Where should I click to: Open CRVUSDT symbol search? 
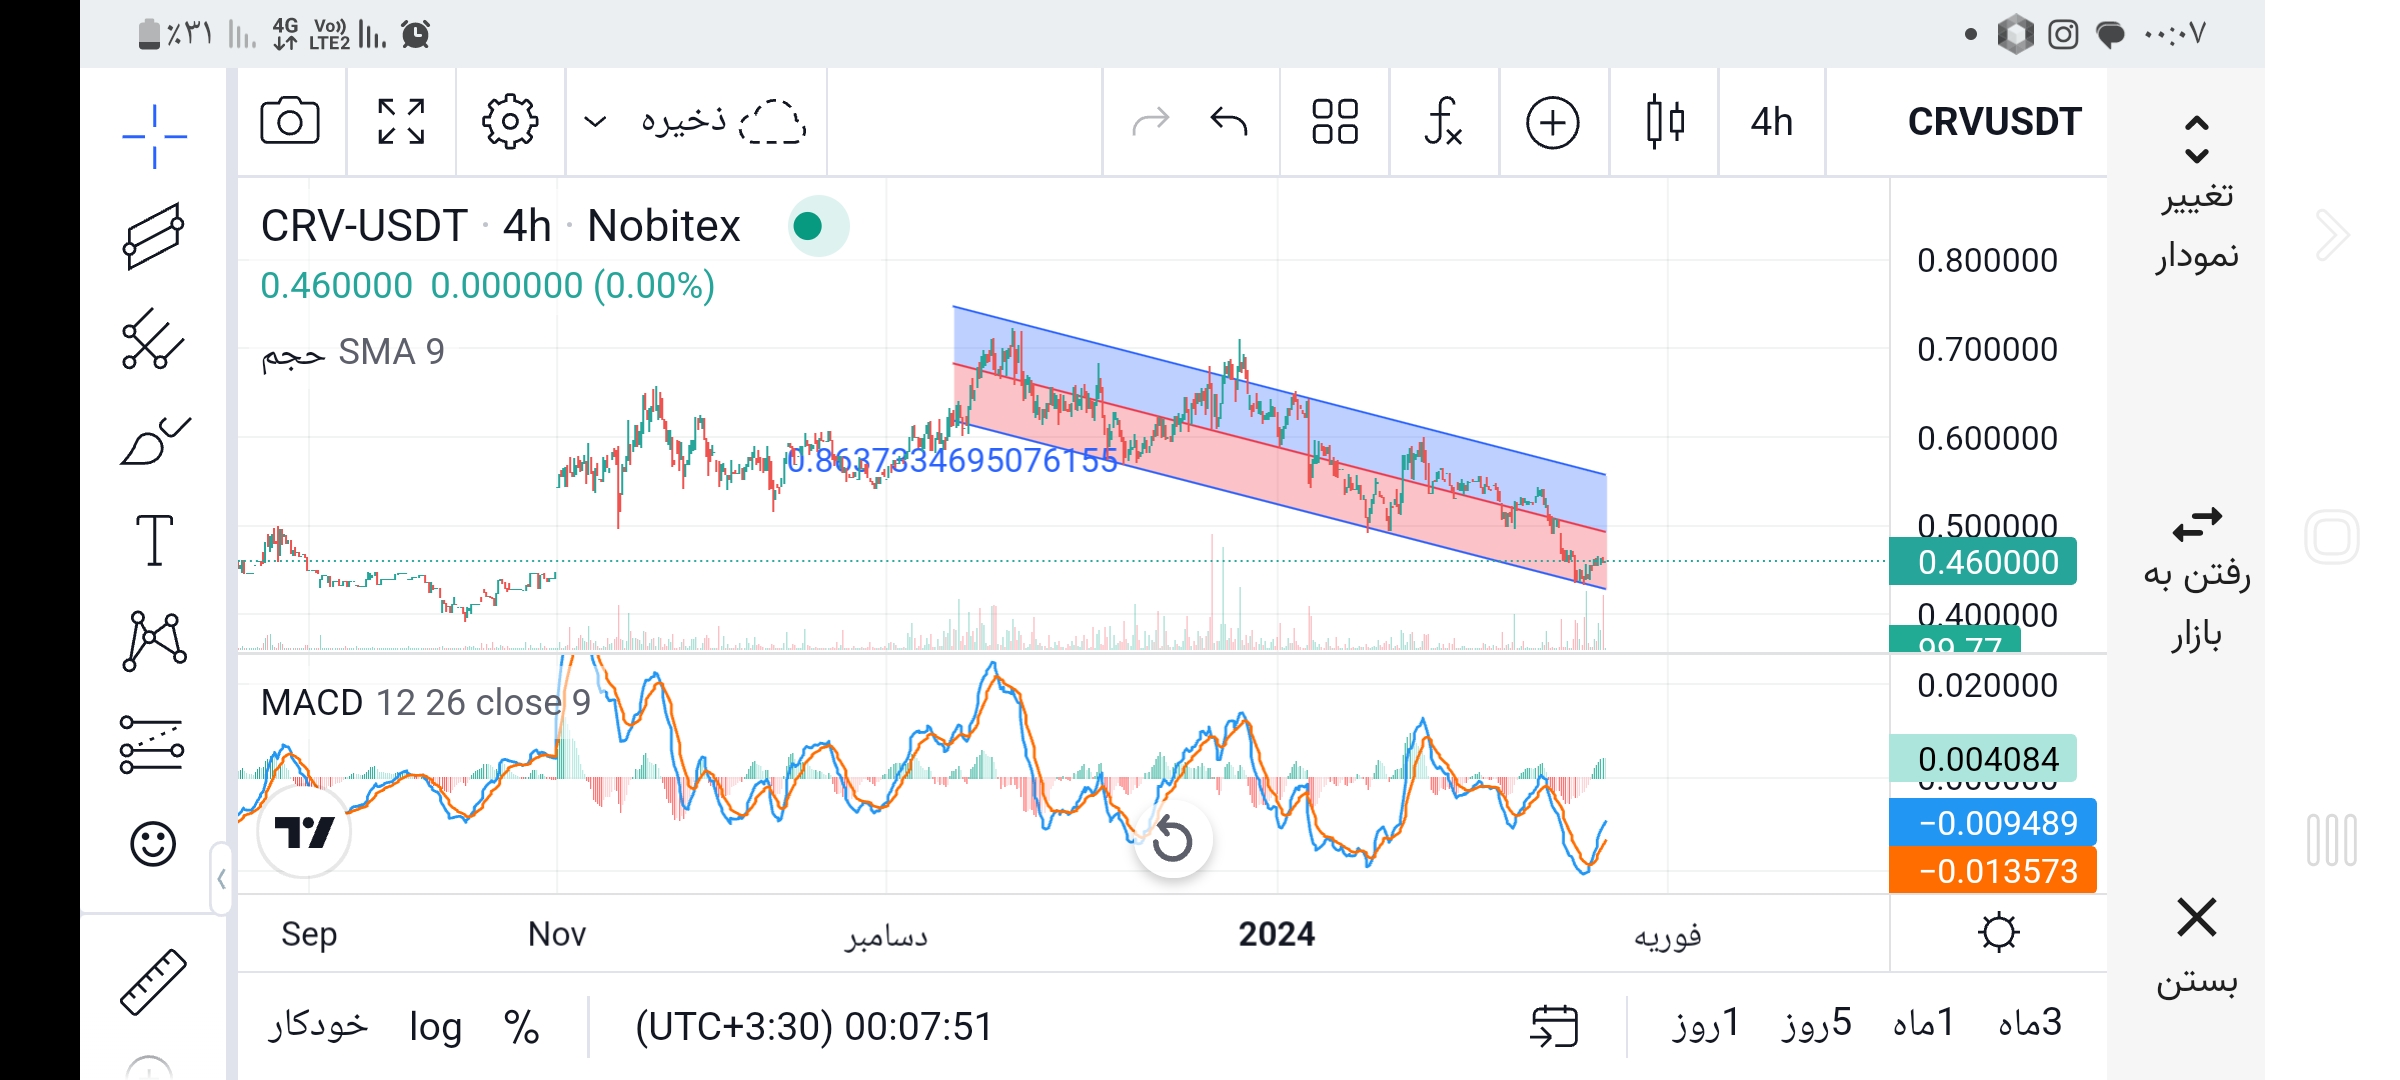click(x=1994, y=122)
